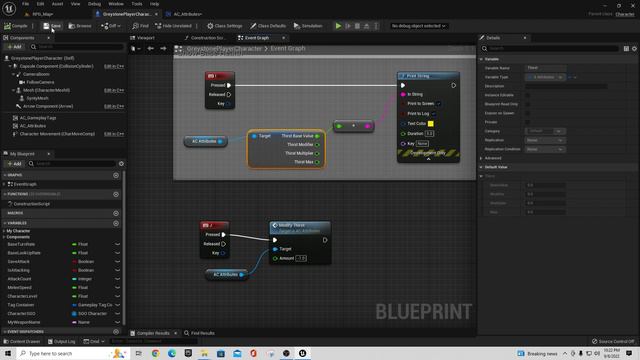Open the Replication dropdown

pos(545,140)
